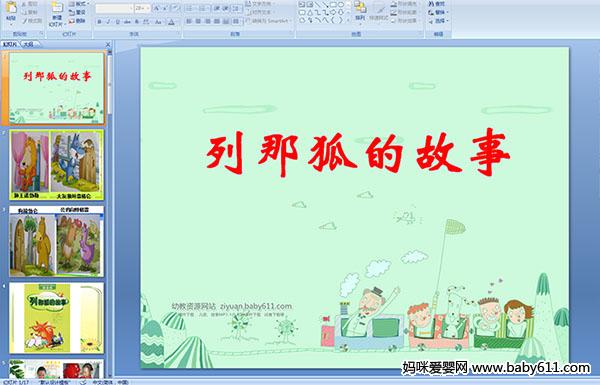
Task: Click the red title text 列那狐的故事
Action: 358,153
